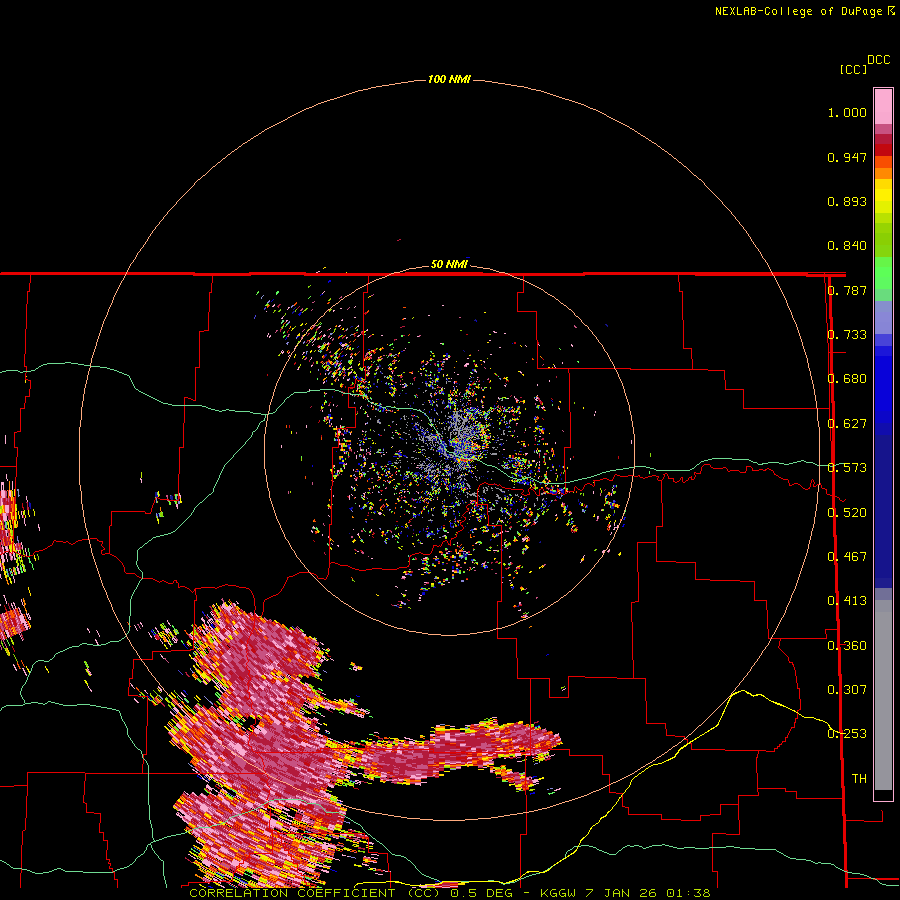
Task: Click the CORRELATION COEFFICIENT caption text
Action: click(x=450, y=893)
